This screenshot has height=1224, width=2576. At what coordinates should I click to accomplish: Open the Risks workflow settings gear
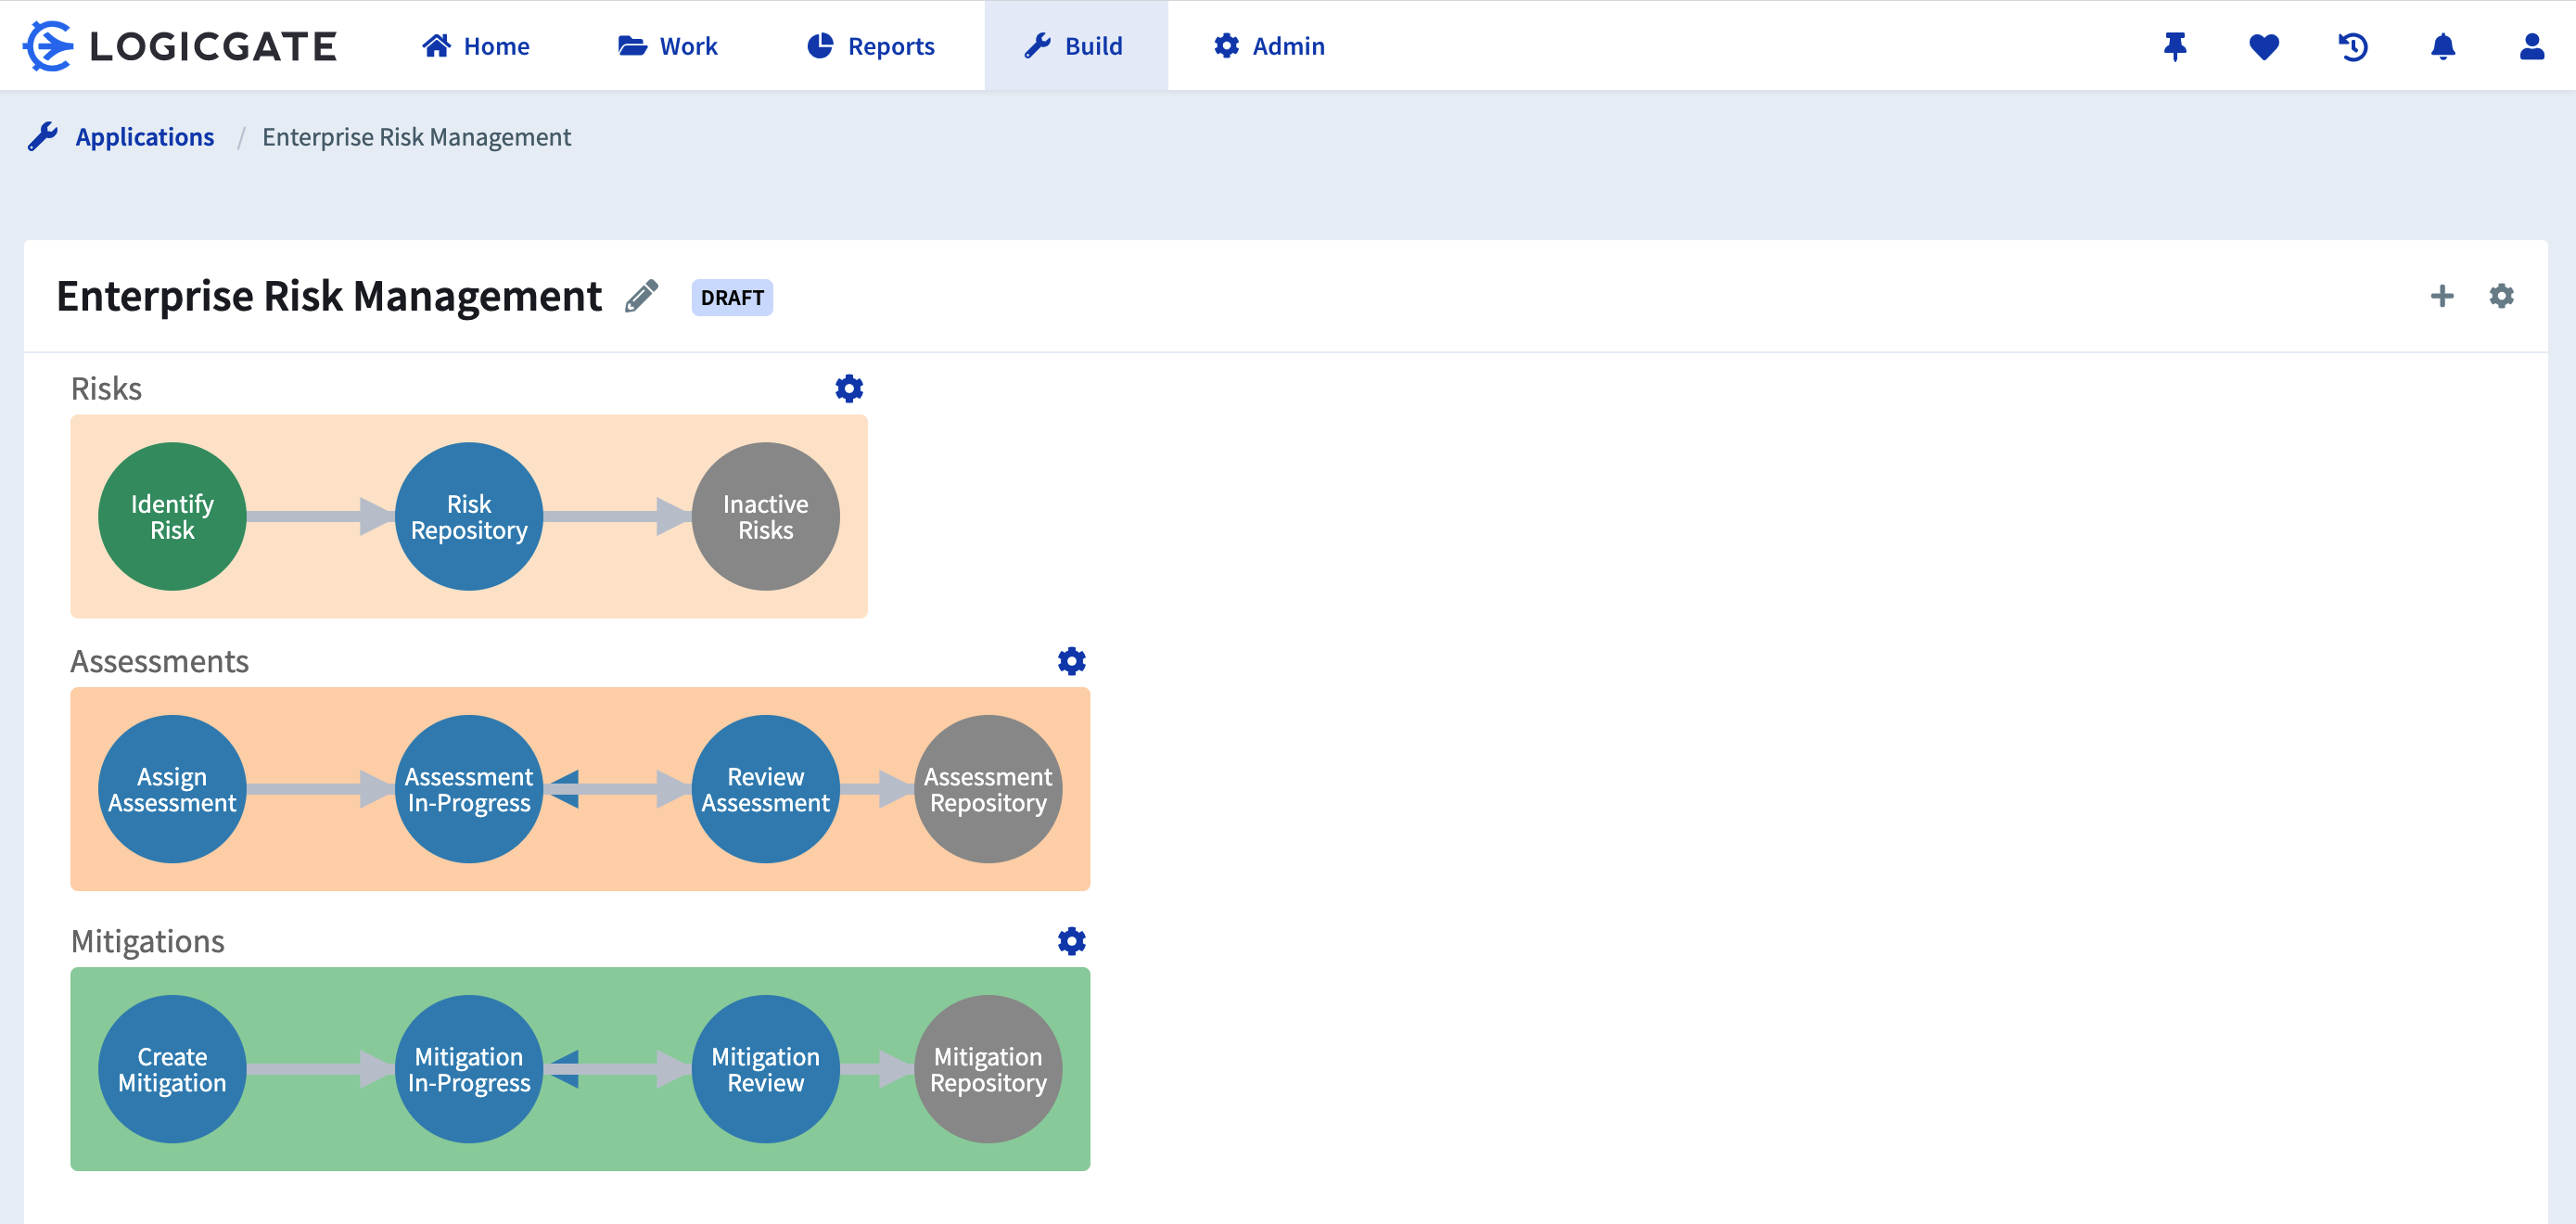point(849,388)
